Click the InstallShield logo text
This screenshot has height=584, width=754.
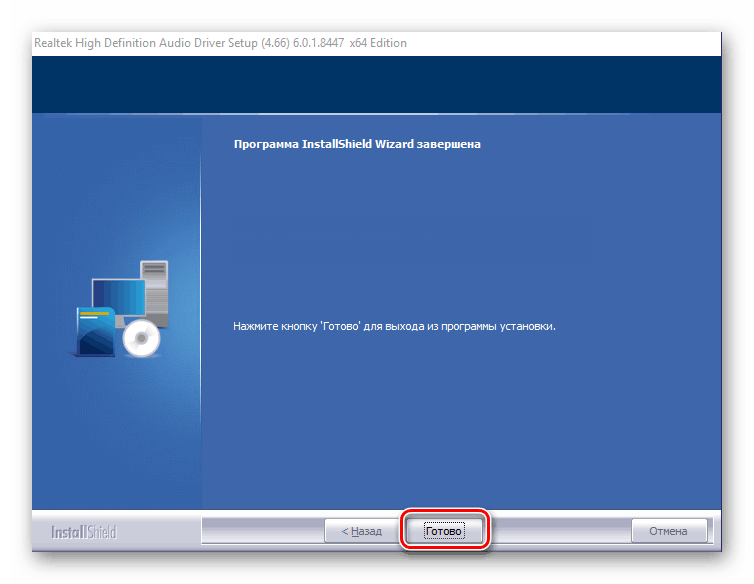pos(84,532)
